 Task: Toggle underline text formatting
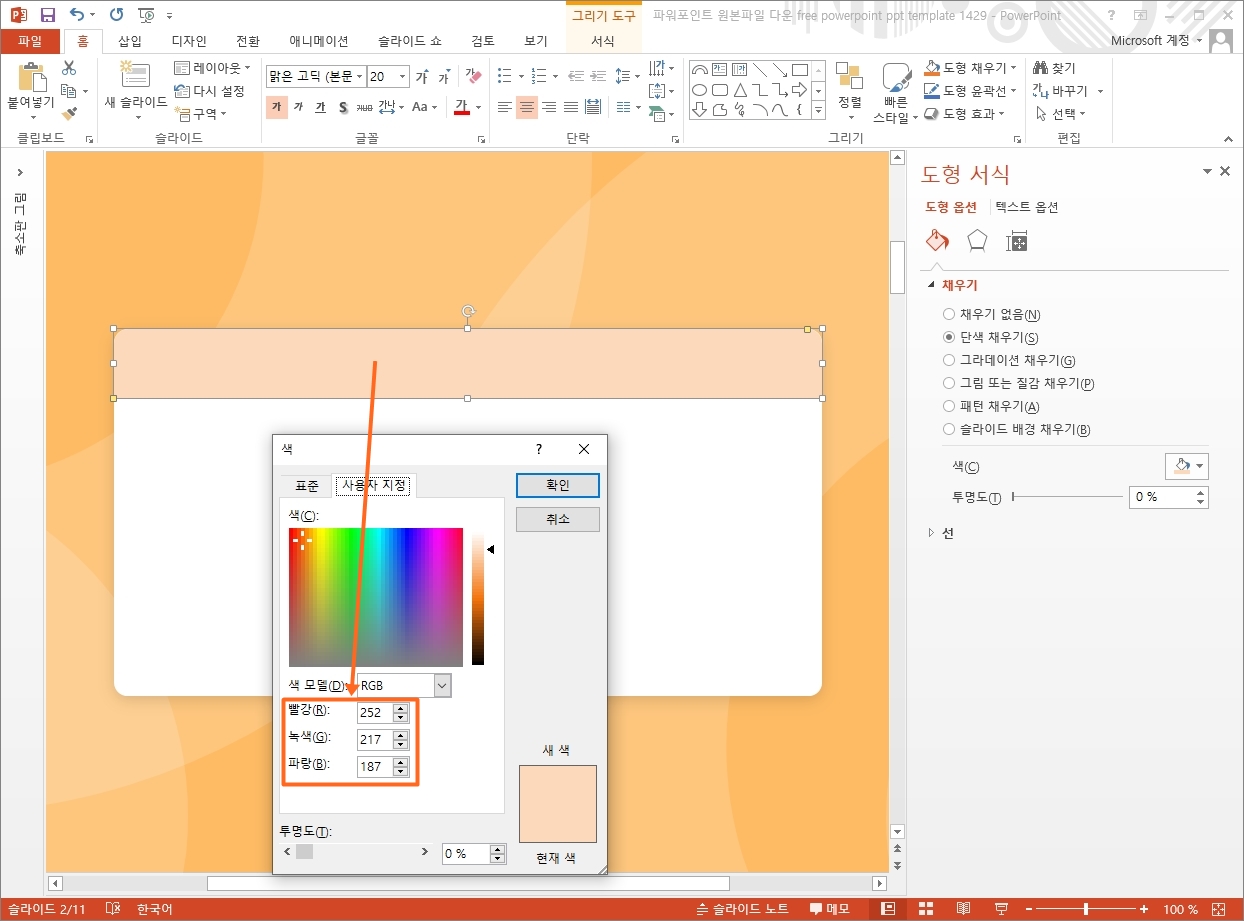(x=320, y=107)
